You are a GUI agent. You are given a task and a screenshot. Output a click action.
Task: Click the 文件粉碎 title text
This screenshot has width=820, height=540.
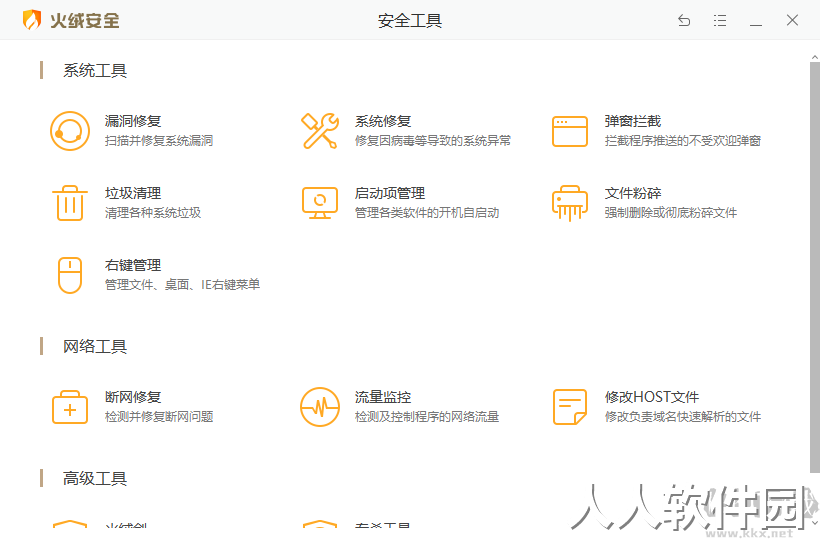633,193
